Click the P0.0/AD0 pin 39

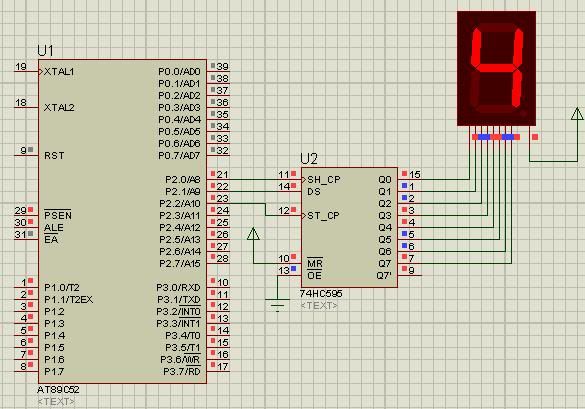coord(218,71)
